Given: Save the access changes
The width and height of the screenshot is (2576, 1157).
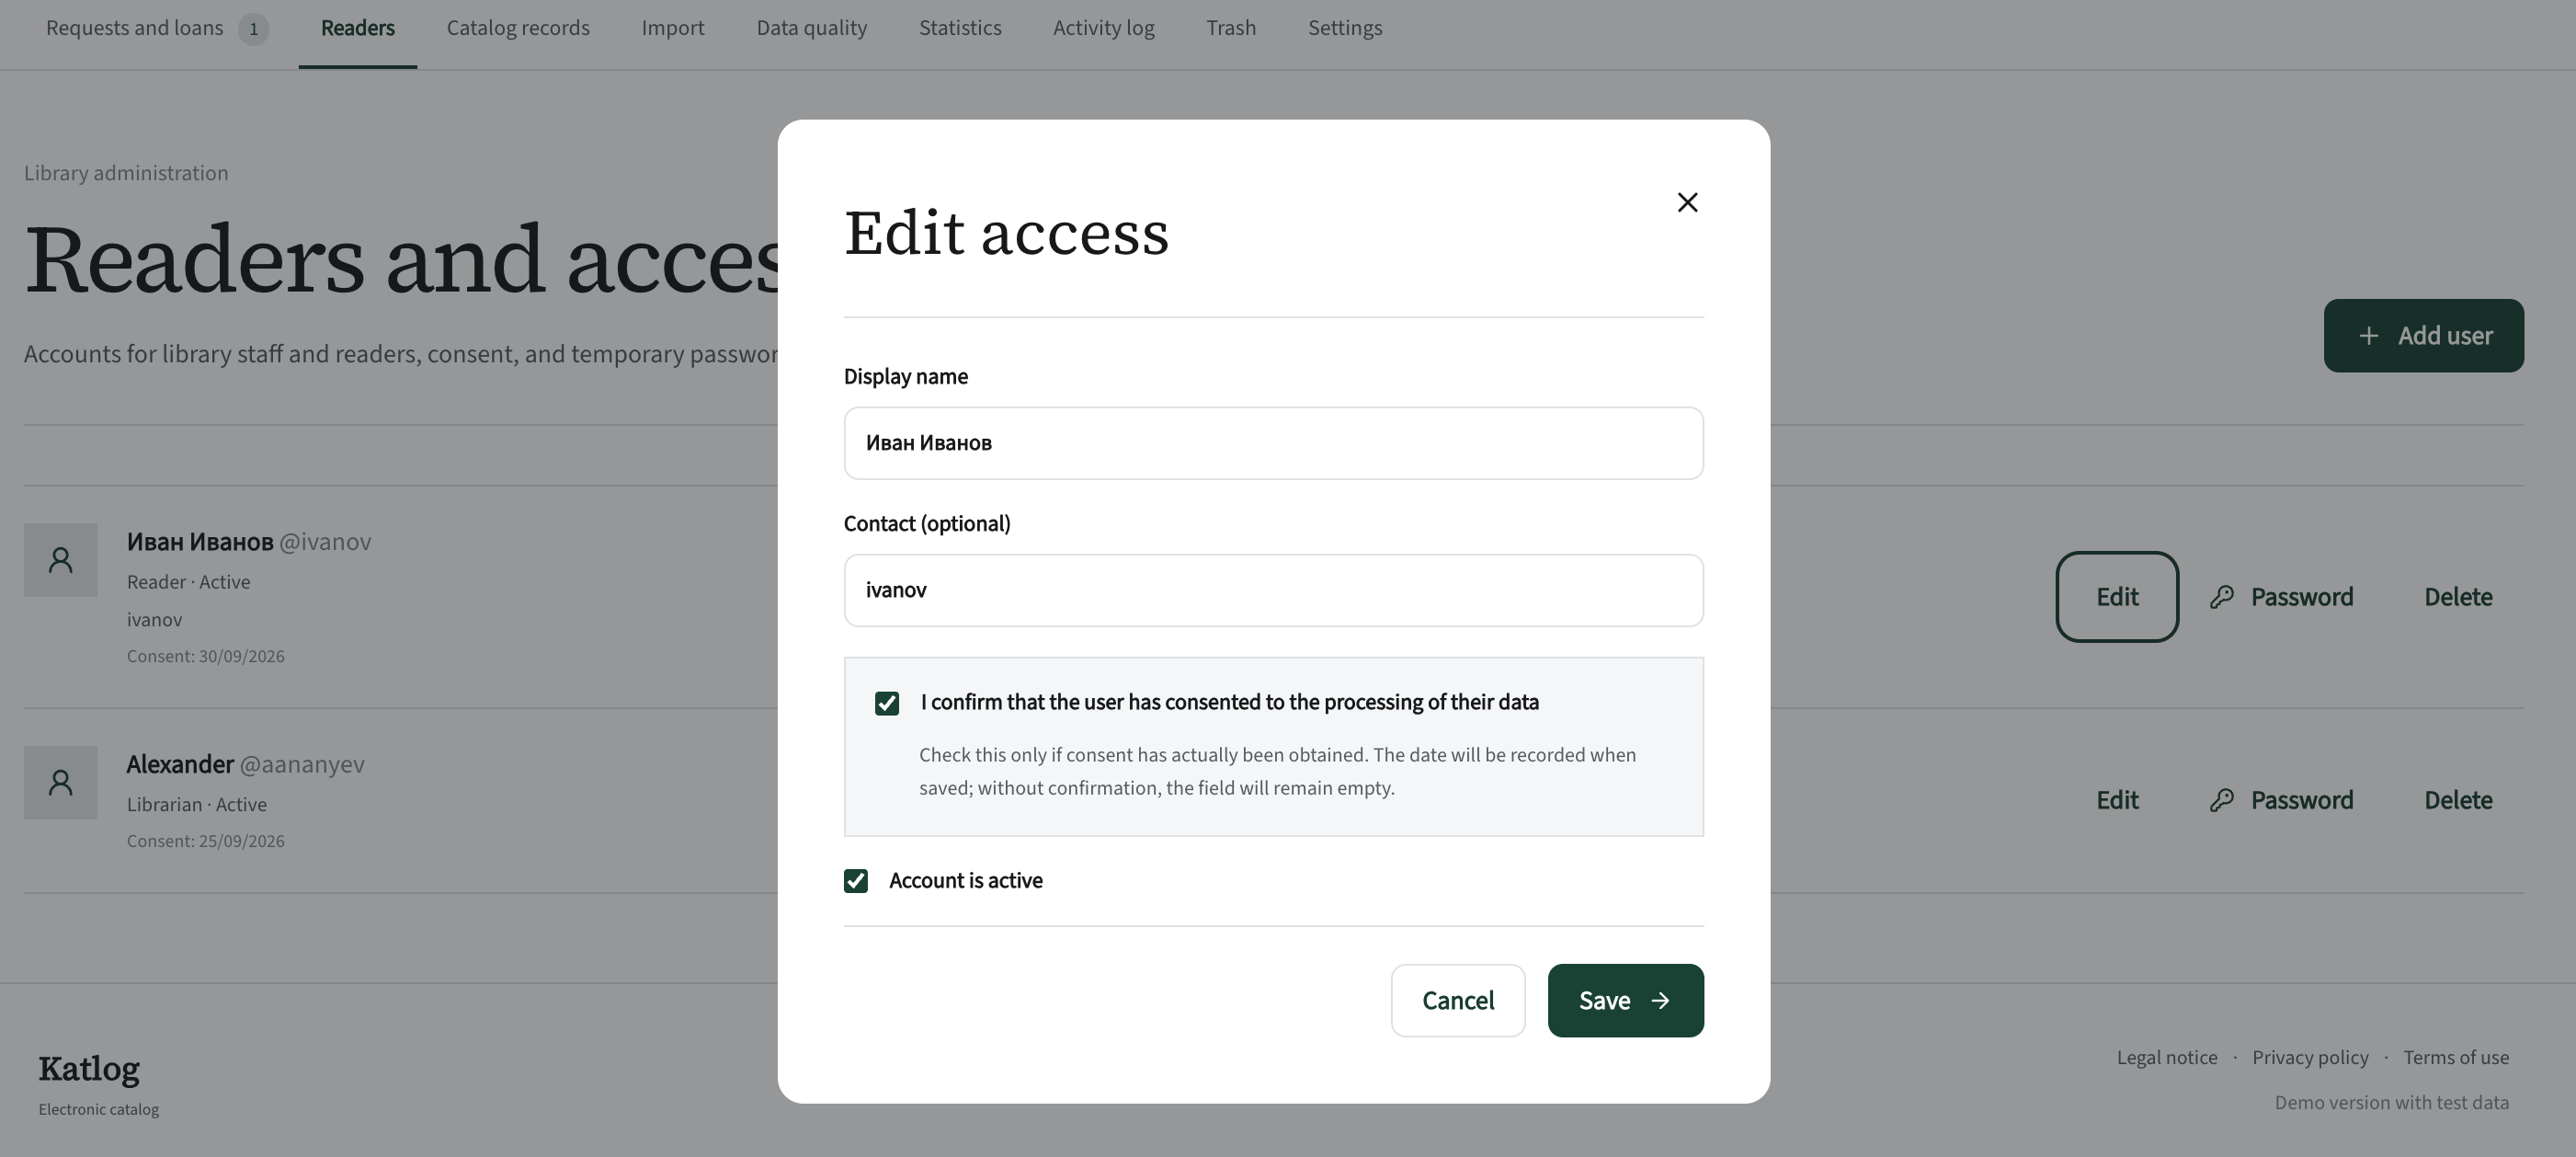Looking at the screenshot, I should tap(1626, 1001).
